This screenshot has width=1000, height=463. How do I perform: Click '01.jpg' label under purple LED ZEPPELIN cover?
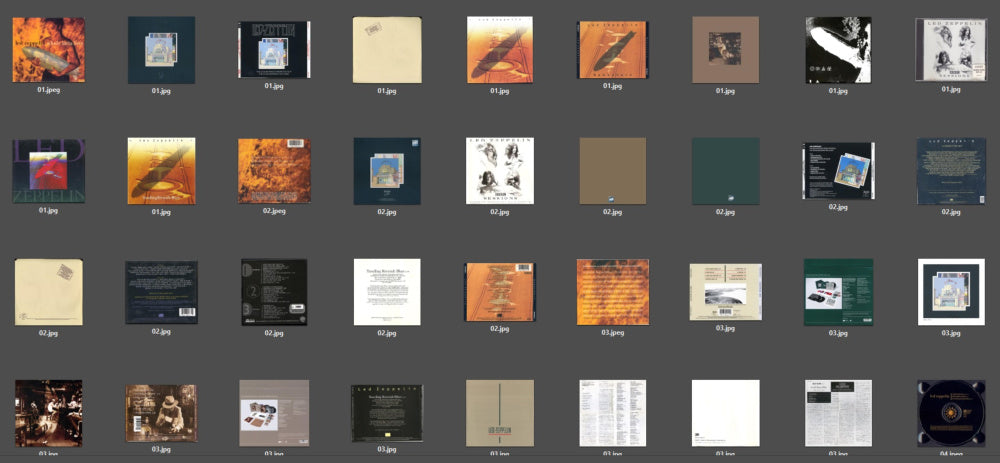pos(48,210)
